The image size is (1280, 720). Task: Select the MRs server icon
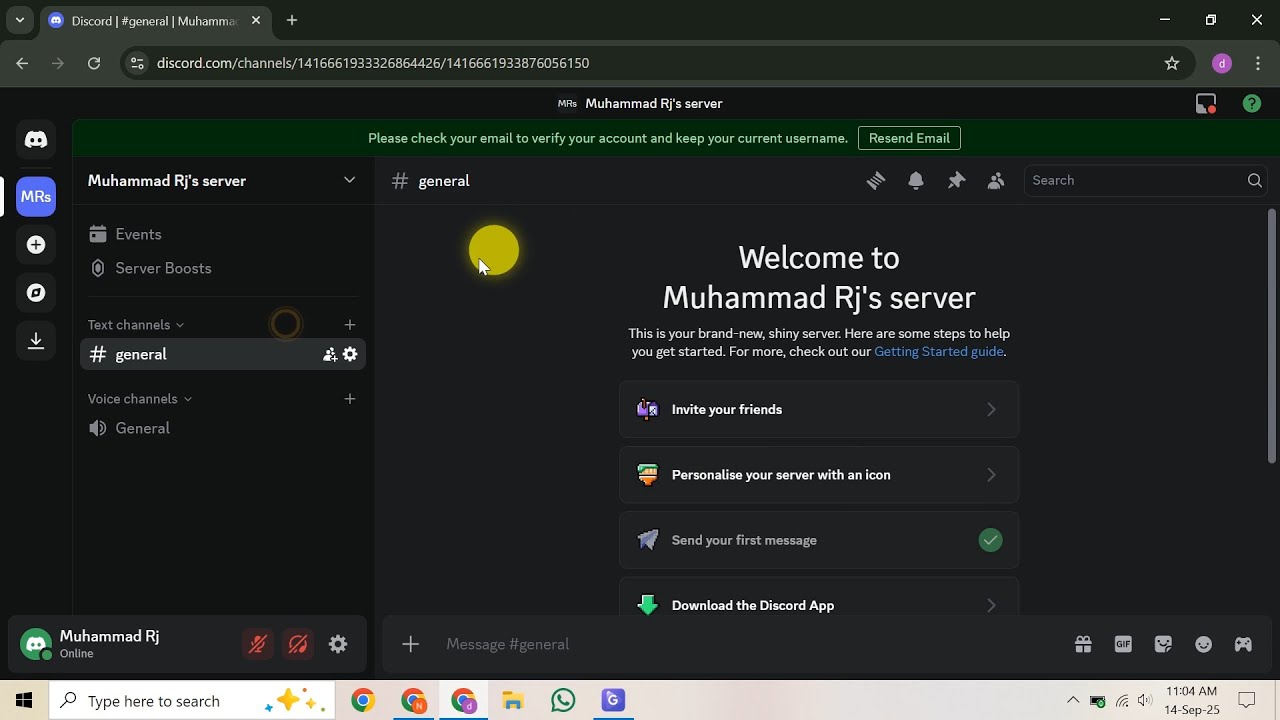(36, 196)
